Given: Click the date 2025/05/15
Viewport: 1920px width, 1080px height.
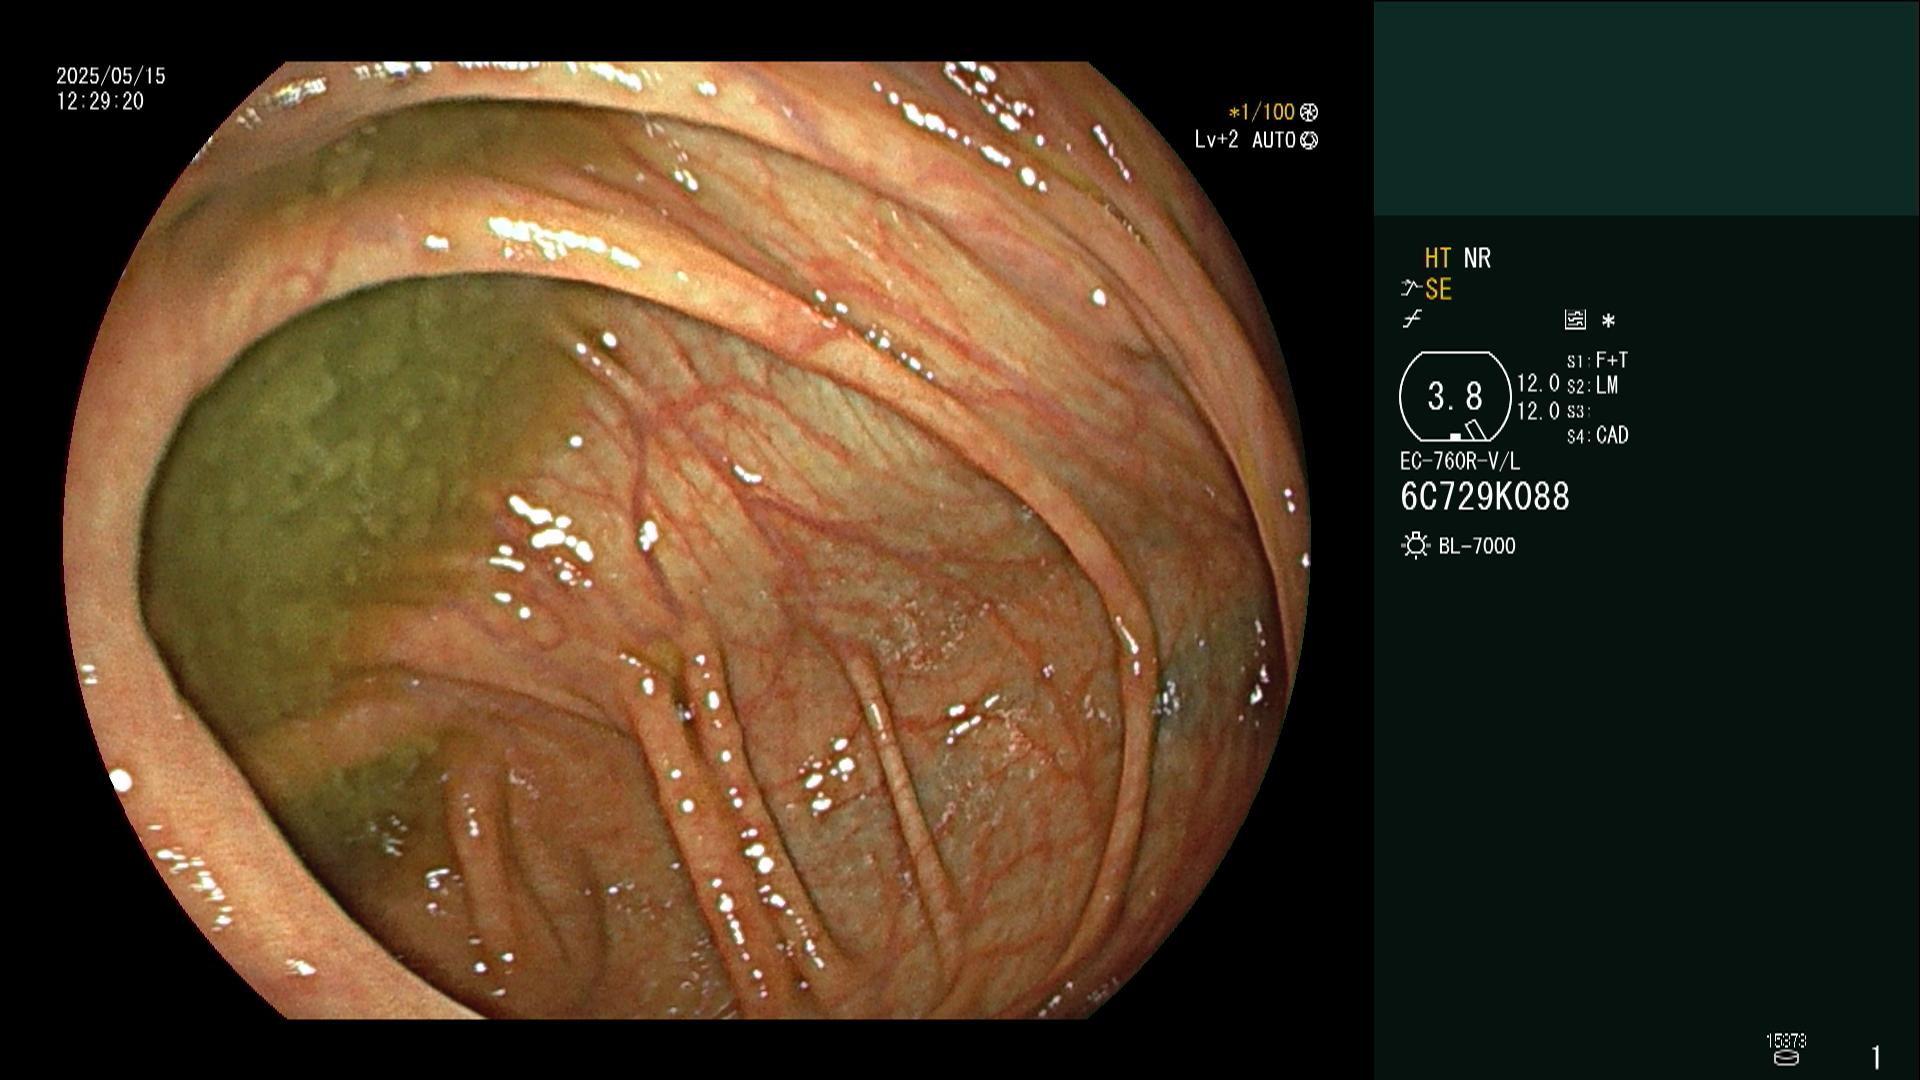Looking at the screenshot, I should click(111, 76).
